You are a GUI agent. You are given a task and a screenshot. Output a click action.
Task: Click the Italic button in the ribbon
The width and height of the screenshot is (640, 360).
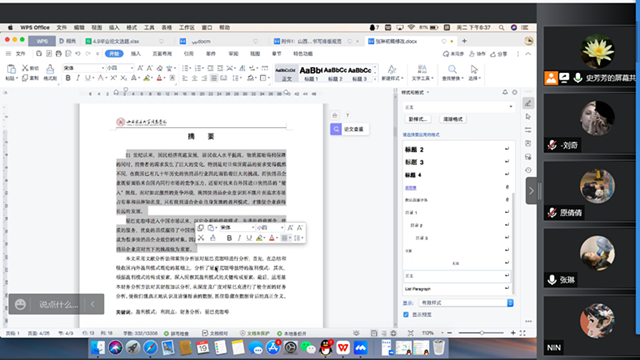coord(78,78)
